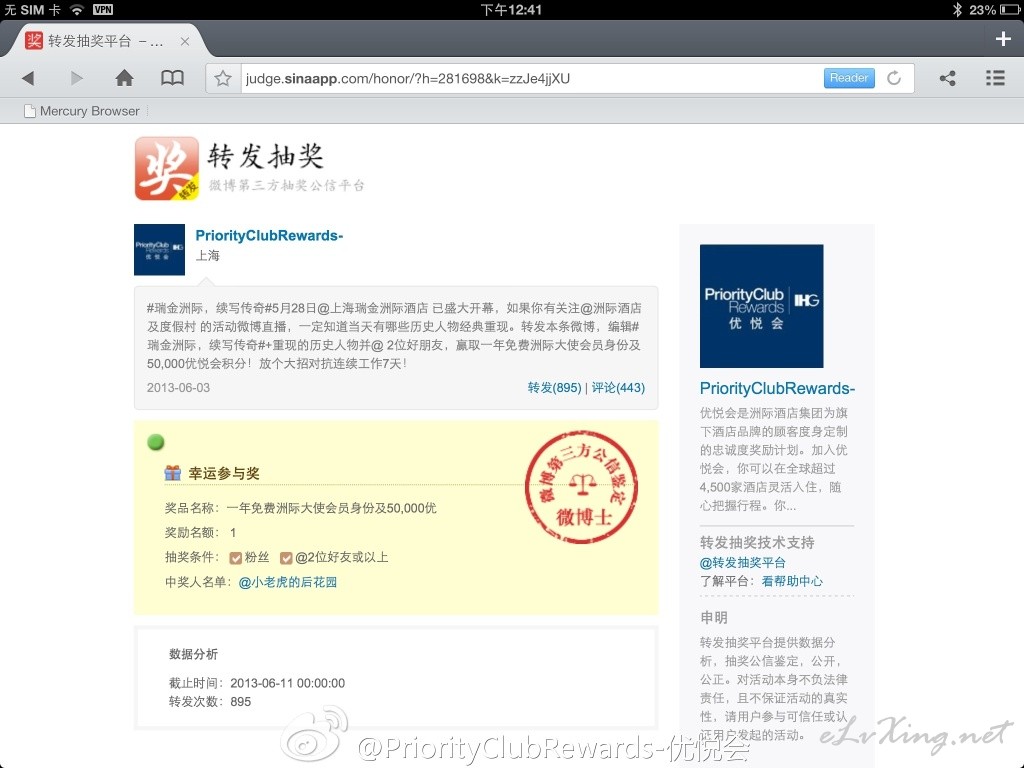
Task: Toggle the @2位好友或以上 checkbox
Action: (285, 558)
